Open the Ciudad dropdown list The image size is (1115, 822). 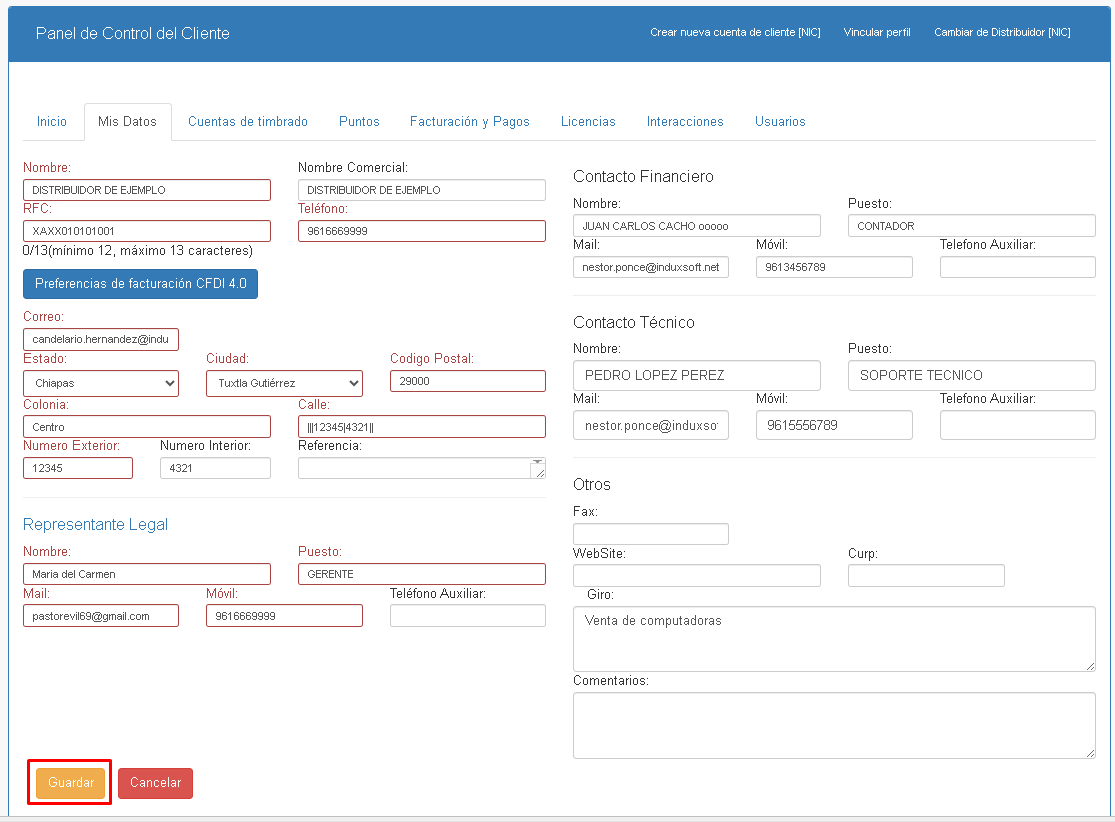click(x=284, y=383)
